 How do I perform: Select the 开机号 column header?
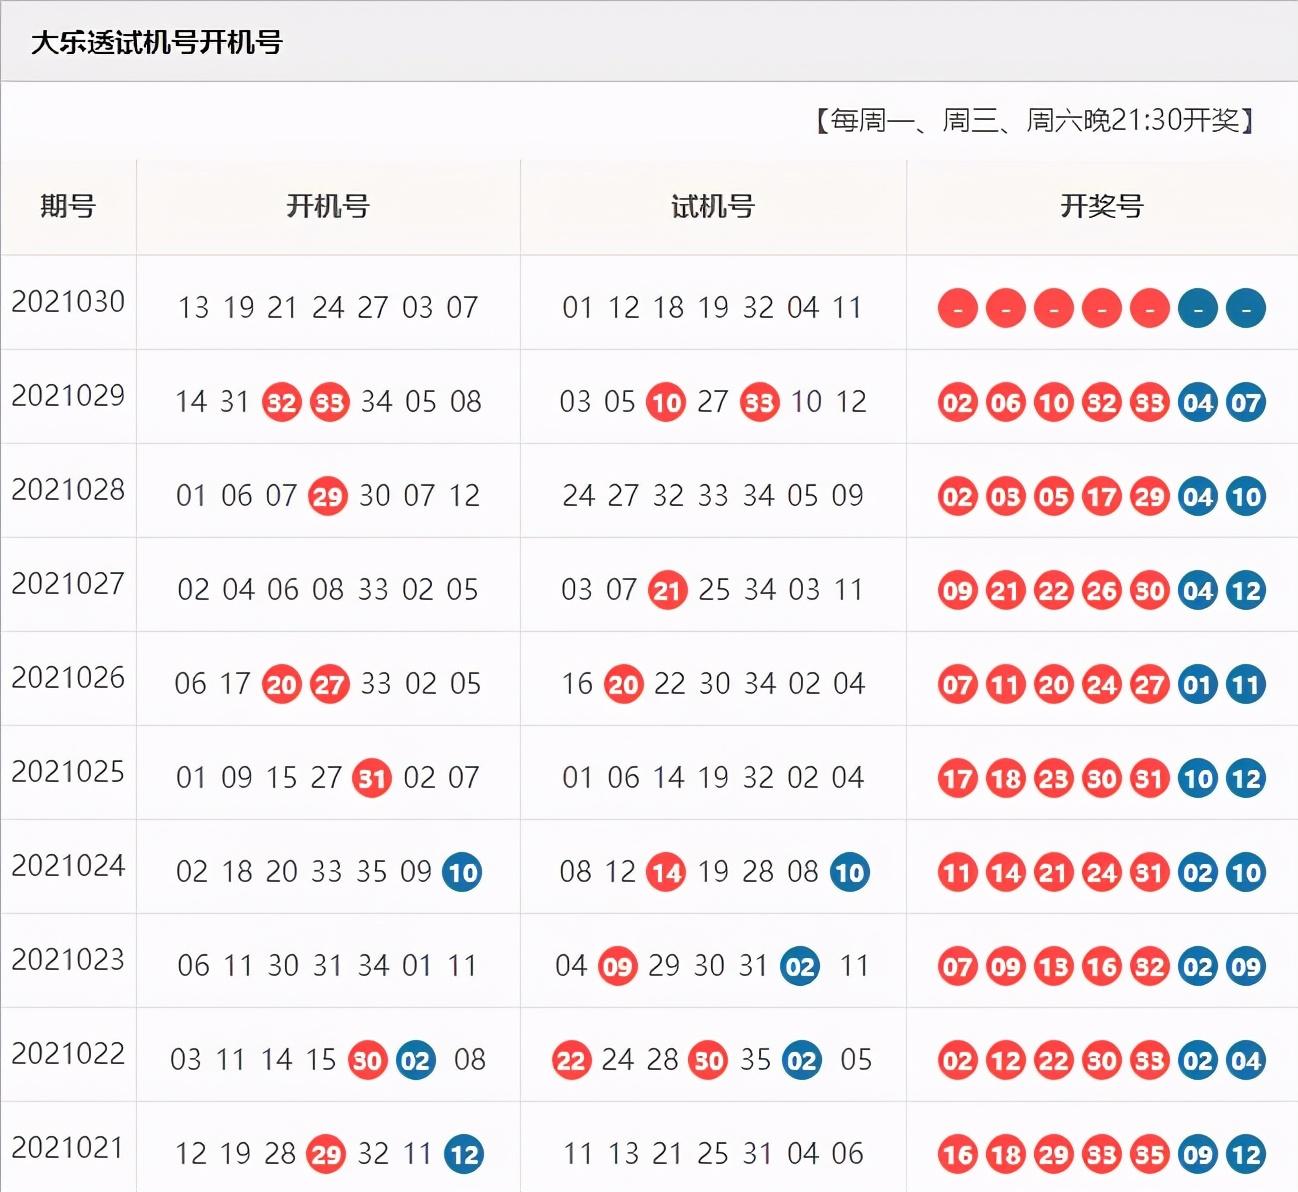pos(328,206)
